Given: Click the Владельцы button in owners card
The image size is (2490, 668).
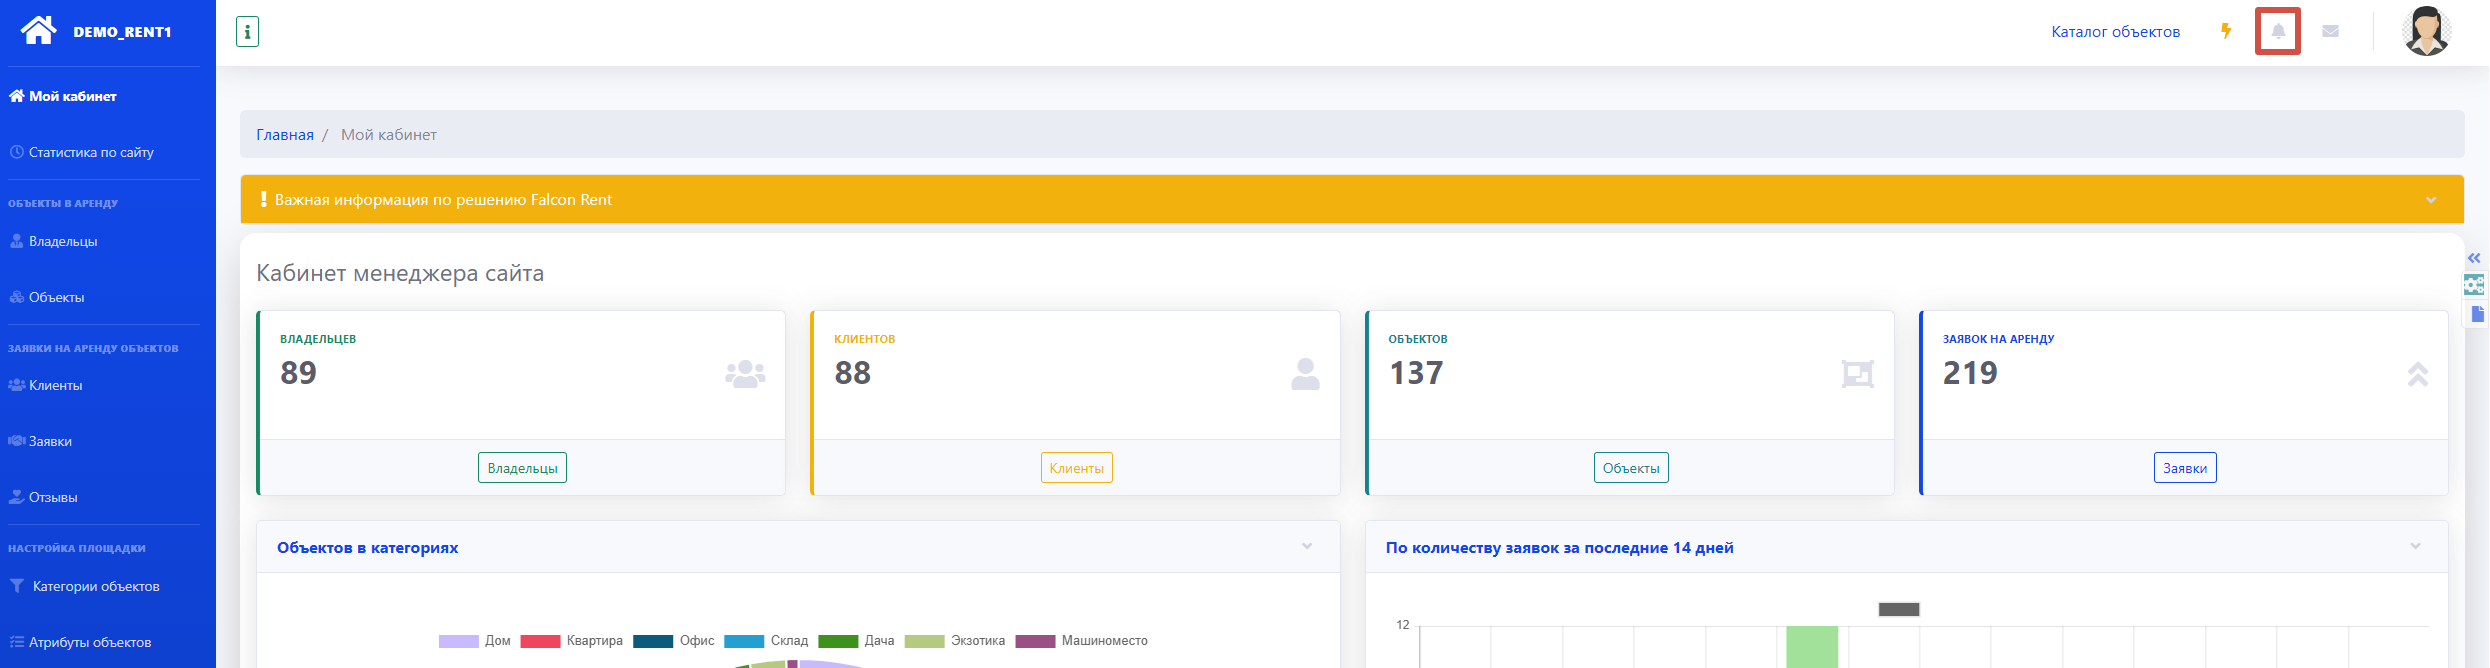Looking at the screenshot, I should pyautogui.click(x=522, y=468).
